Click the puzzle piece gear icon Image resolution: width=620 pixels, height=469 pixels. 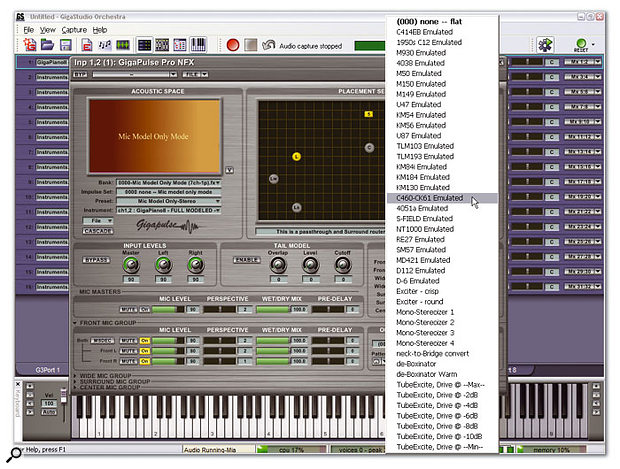click(x=545, y=45)
